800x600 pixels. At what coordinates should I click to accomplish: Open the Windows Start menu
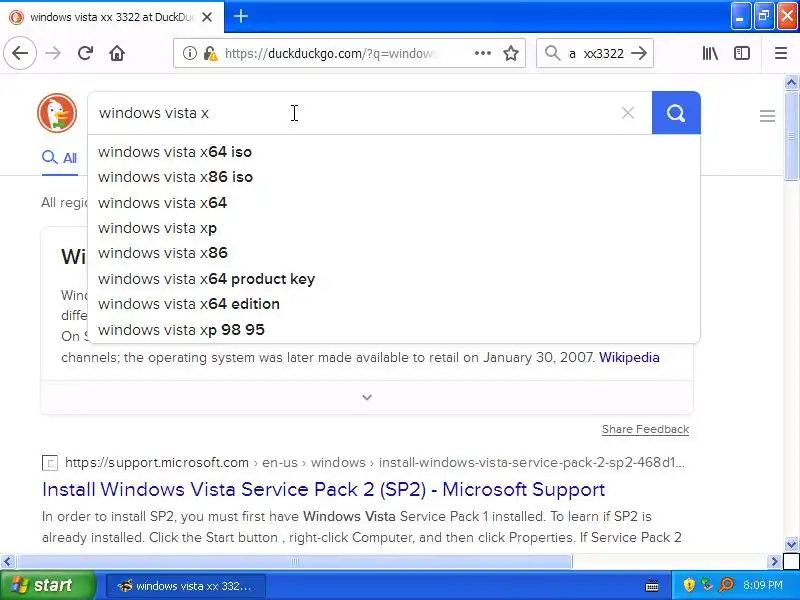pyautogui.click(x=47, y=585)
